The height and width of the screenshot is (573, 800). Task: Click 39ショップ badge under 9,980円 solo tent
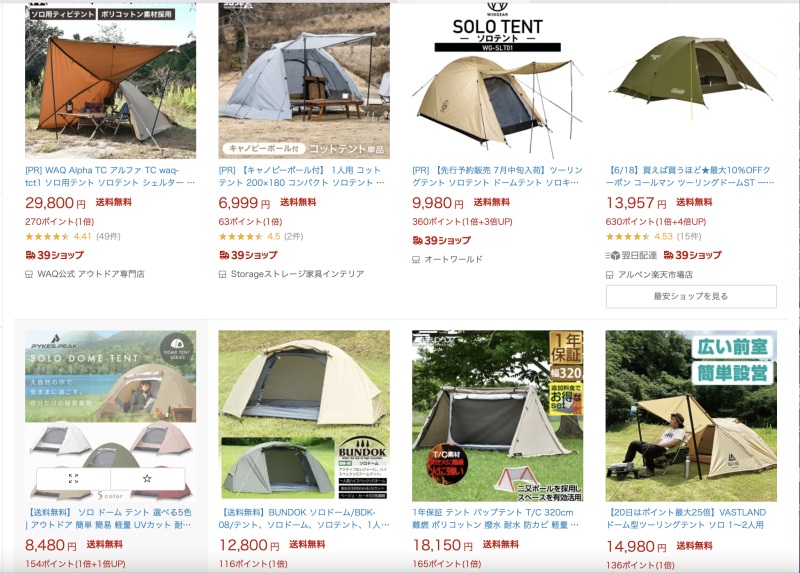(x=442, y=240)
